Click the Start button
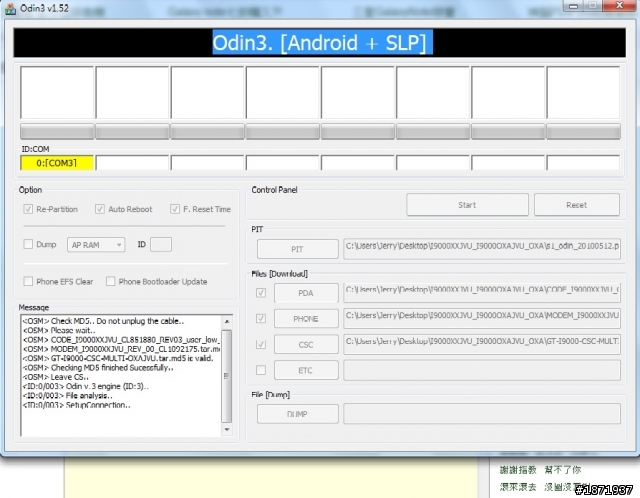The height and width of the screenshot is (498, 640). point(467,205)
